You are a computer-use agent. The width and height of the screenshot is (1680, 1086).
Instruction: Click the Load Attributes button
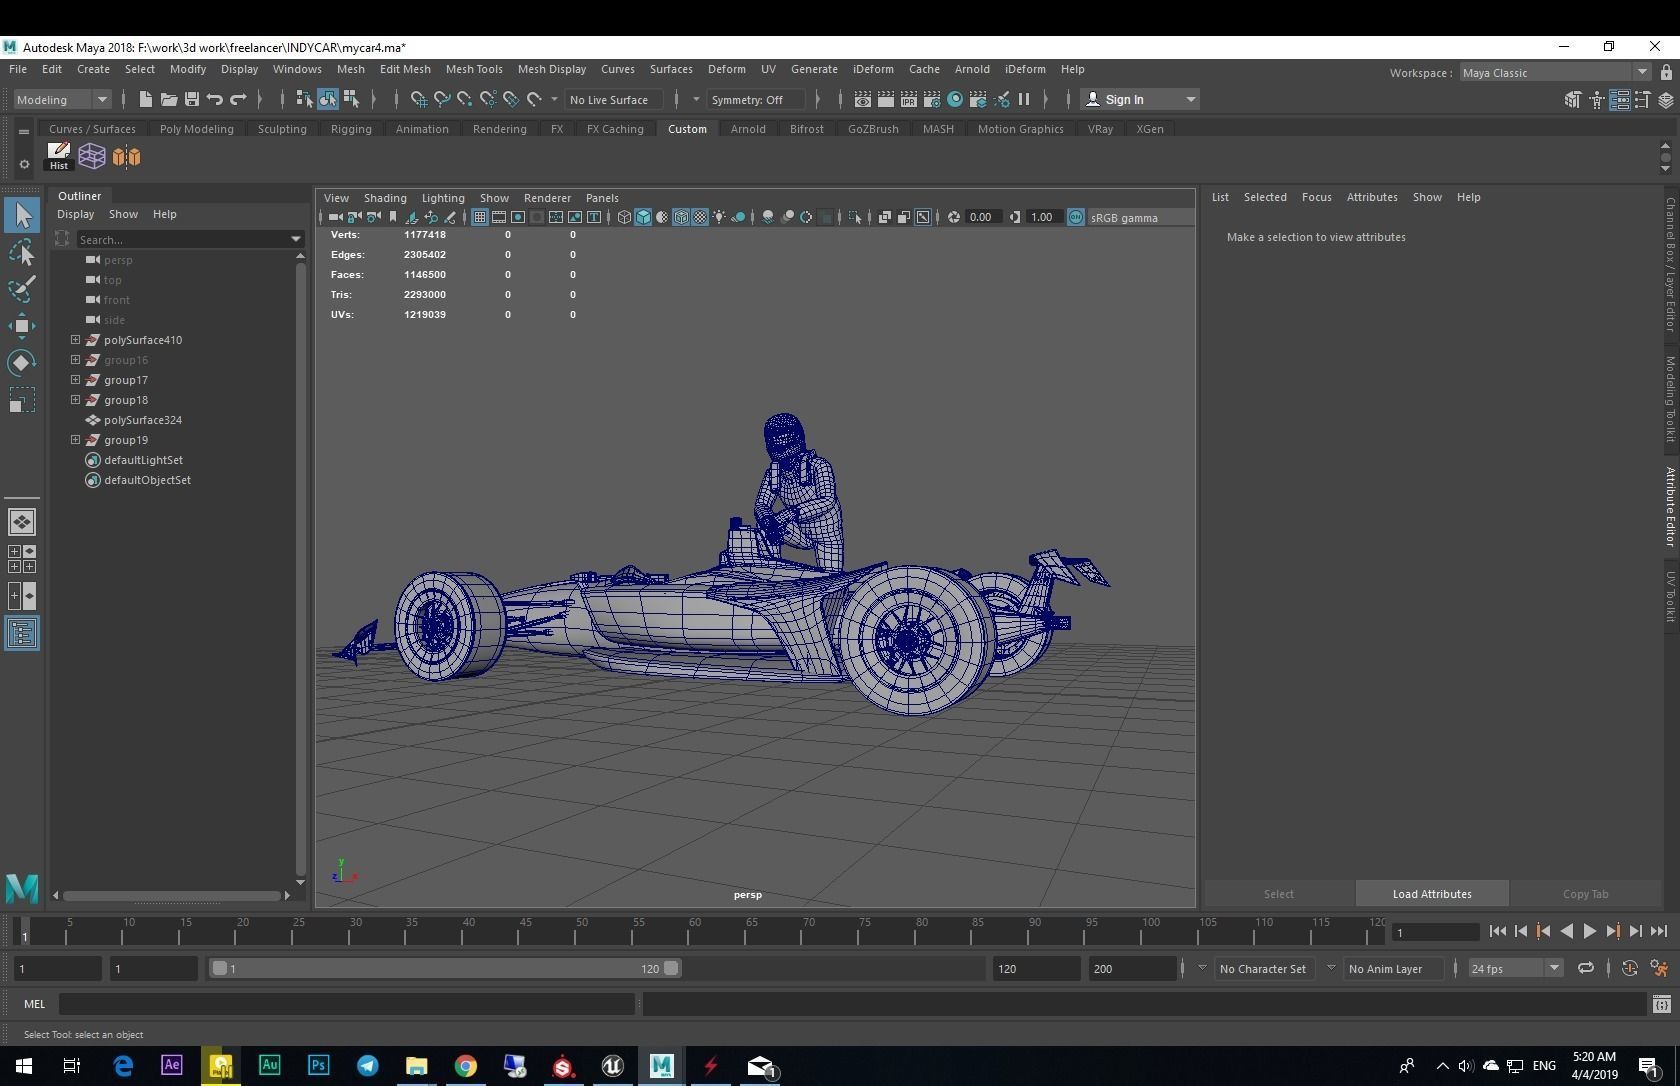[1432, 894]
